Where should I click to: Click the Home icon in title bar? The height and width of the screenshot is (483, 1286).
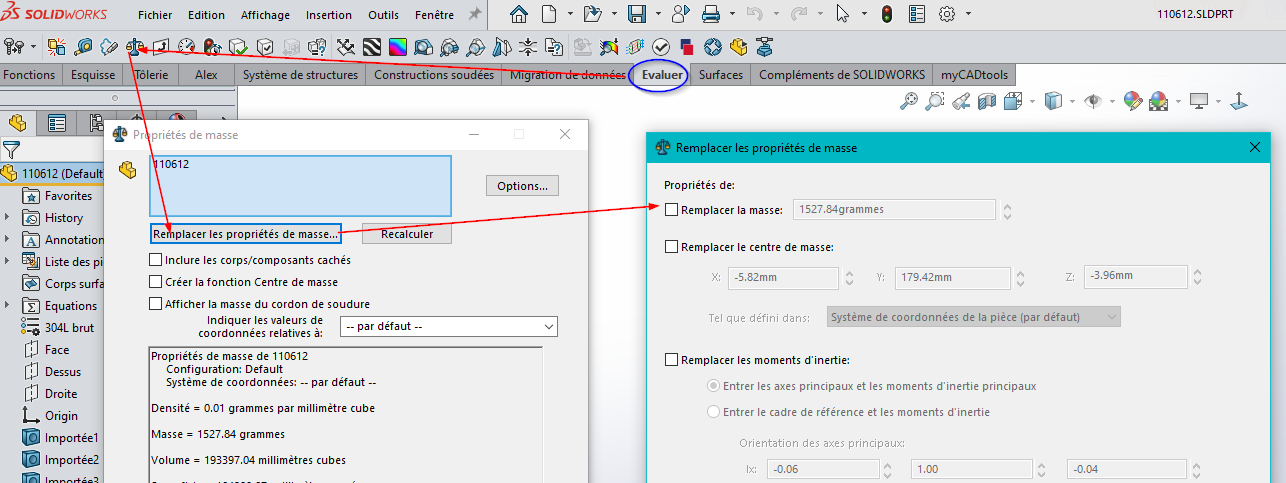519,14
